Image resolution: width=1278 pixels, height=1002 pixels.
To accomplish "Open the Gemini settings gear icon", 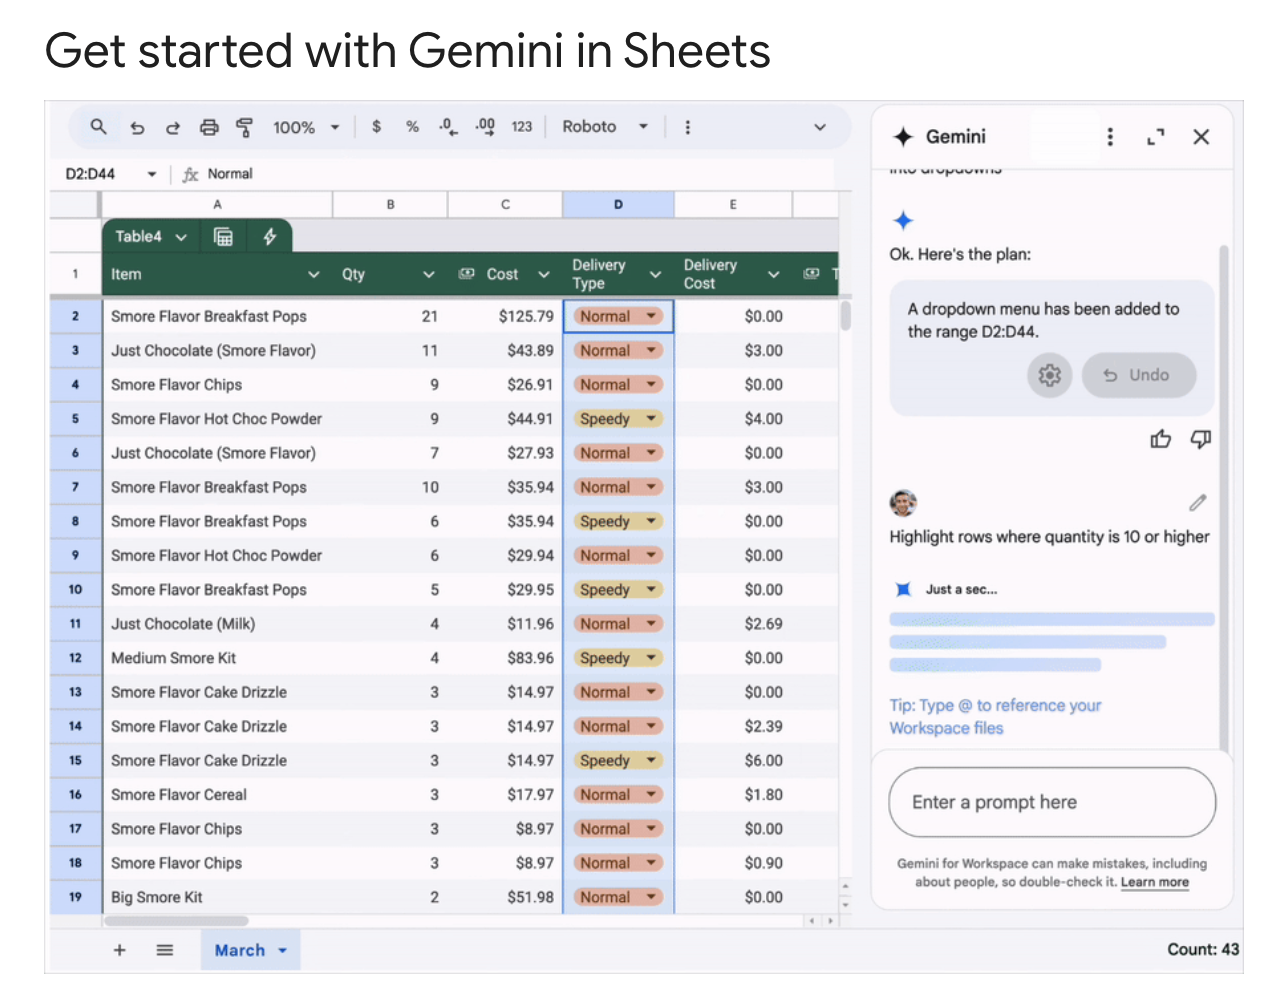I will 1049,375.
